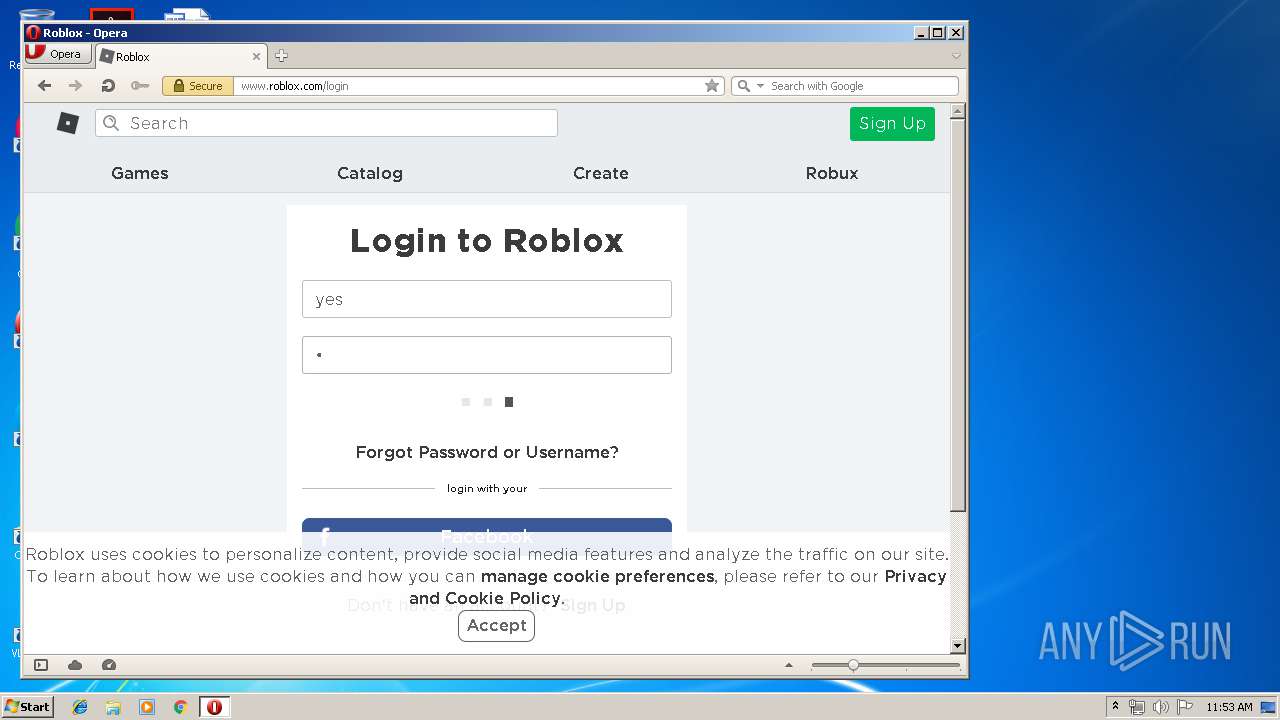This screenshot has width=1280, height=720.
Task: Open the Robux menu
Action: (832, 173)
